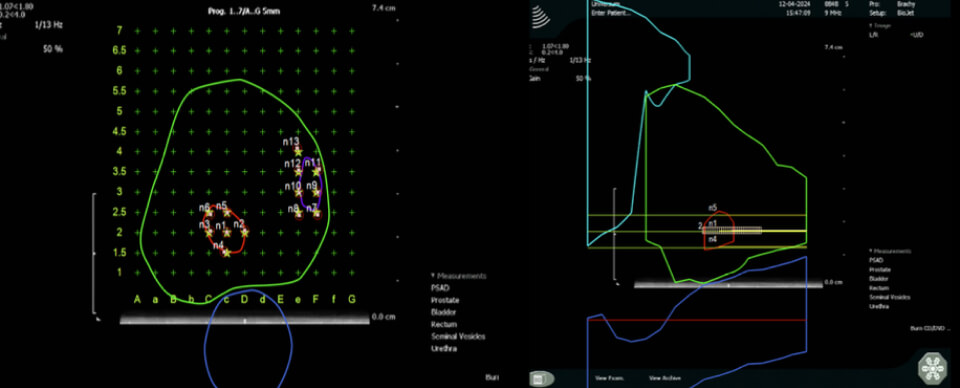Select needle marker n1 on the grid

[227, 233]
